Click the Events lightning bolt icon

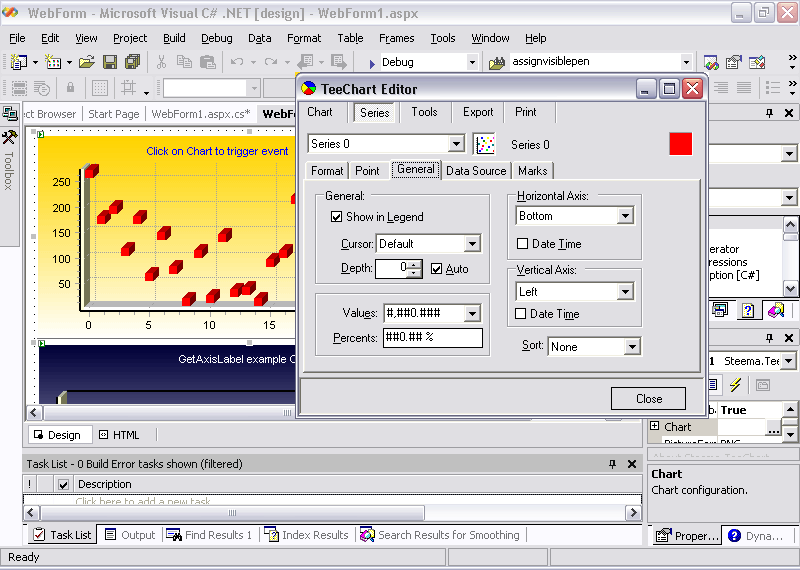click(x=735, y=384)
